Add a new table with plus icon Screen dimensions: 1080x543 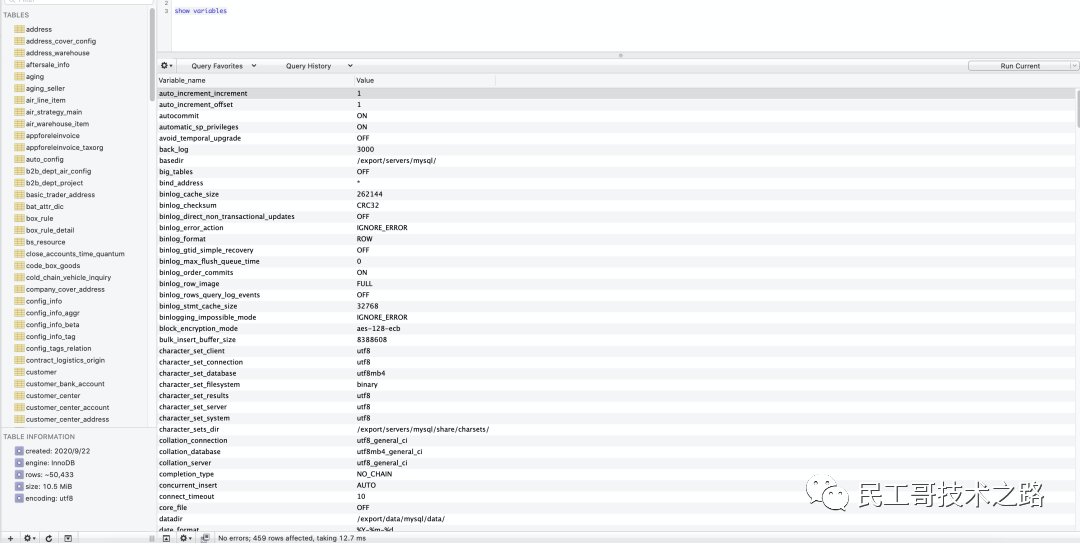tap(10, 538)
